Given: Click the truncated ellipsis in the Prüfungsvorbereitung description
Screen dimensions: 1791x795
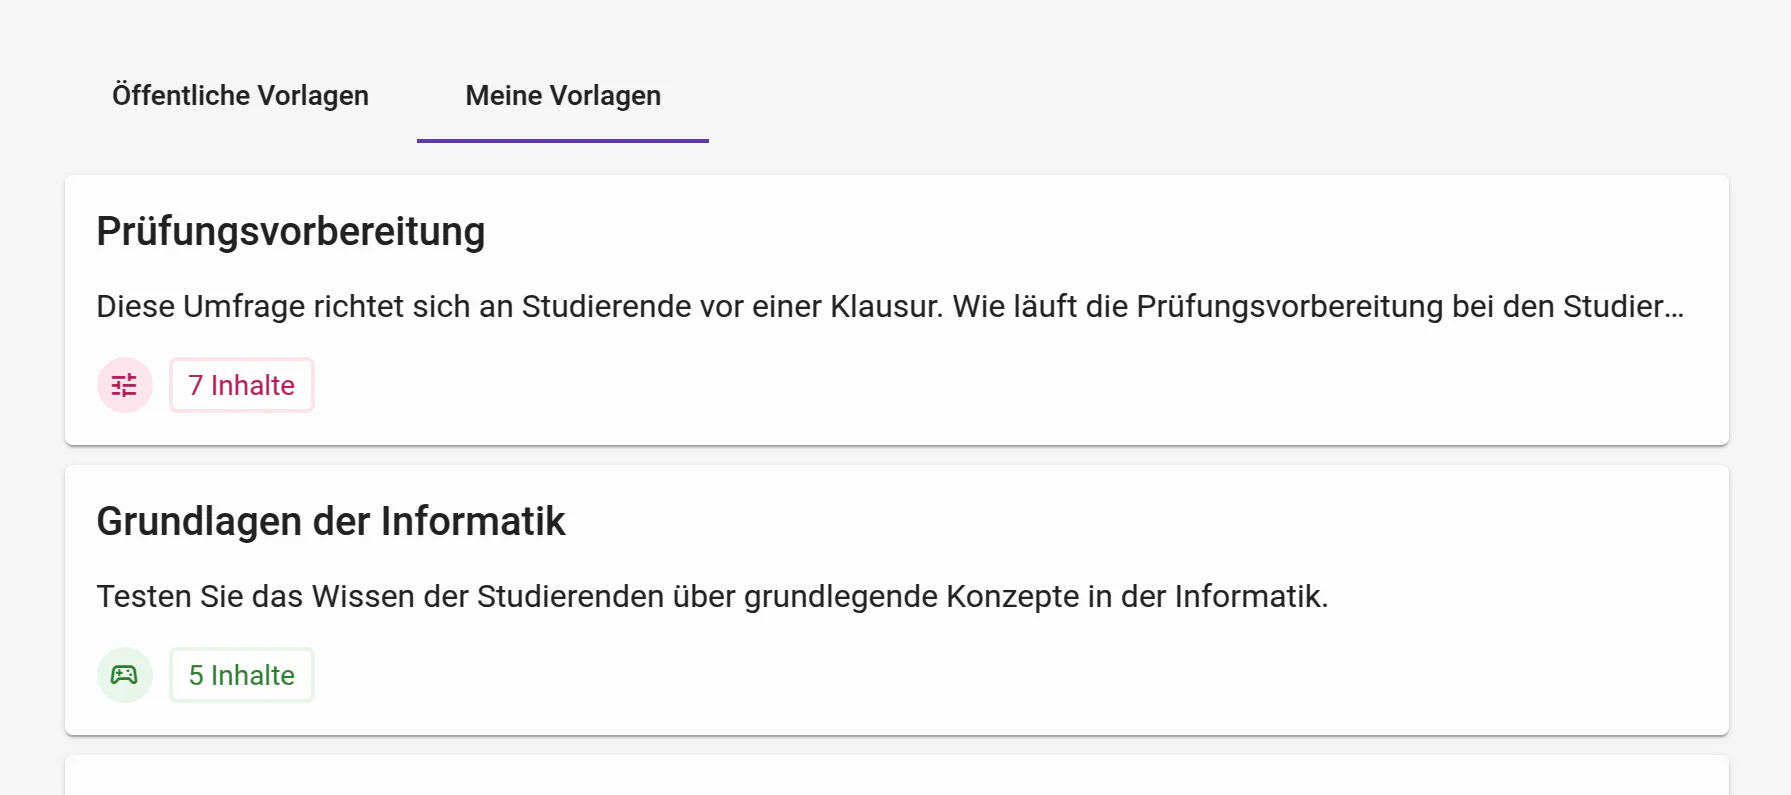Looking at the screenshot, I should tap(1674, 308).
